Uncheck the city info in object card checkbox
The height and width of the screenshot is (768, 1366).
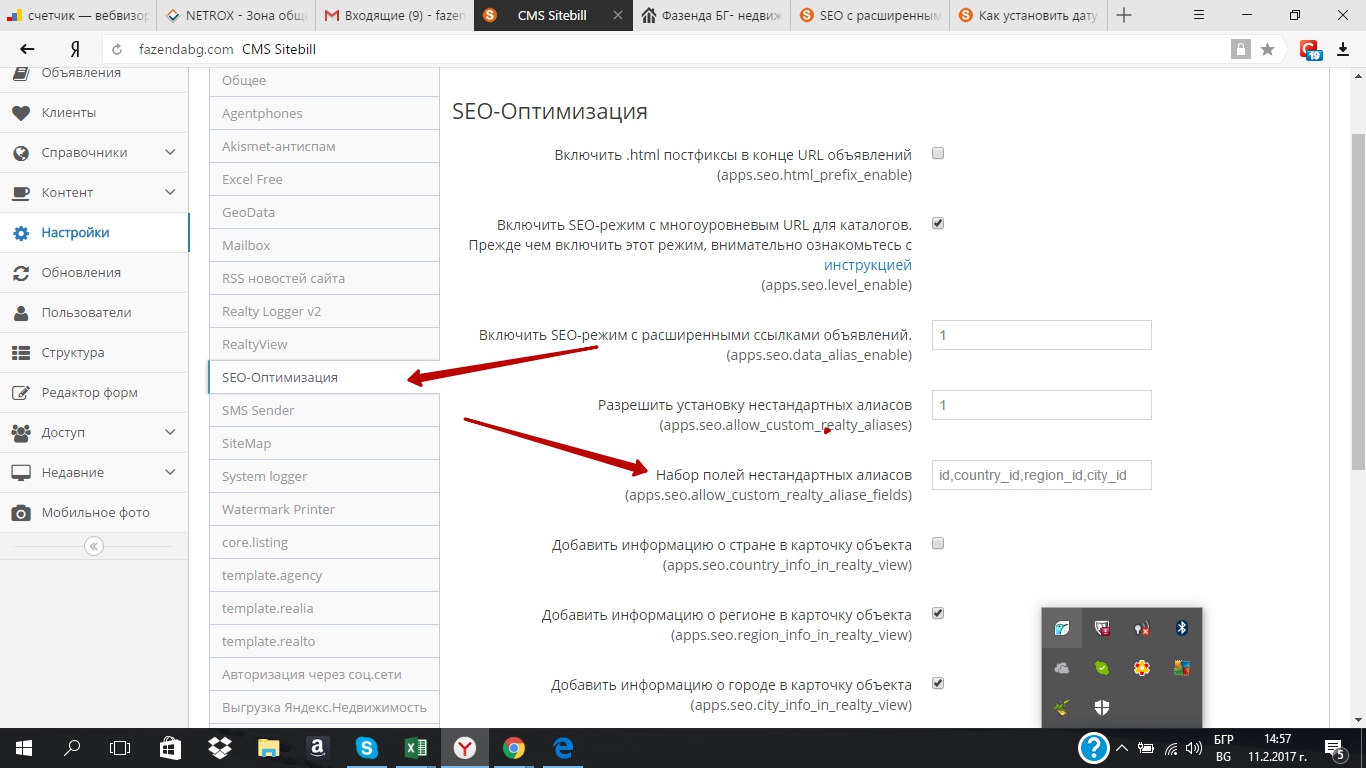pos(938,684)
